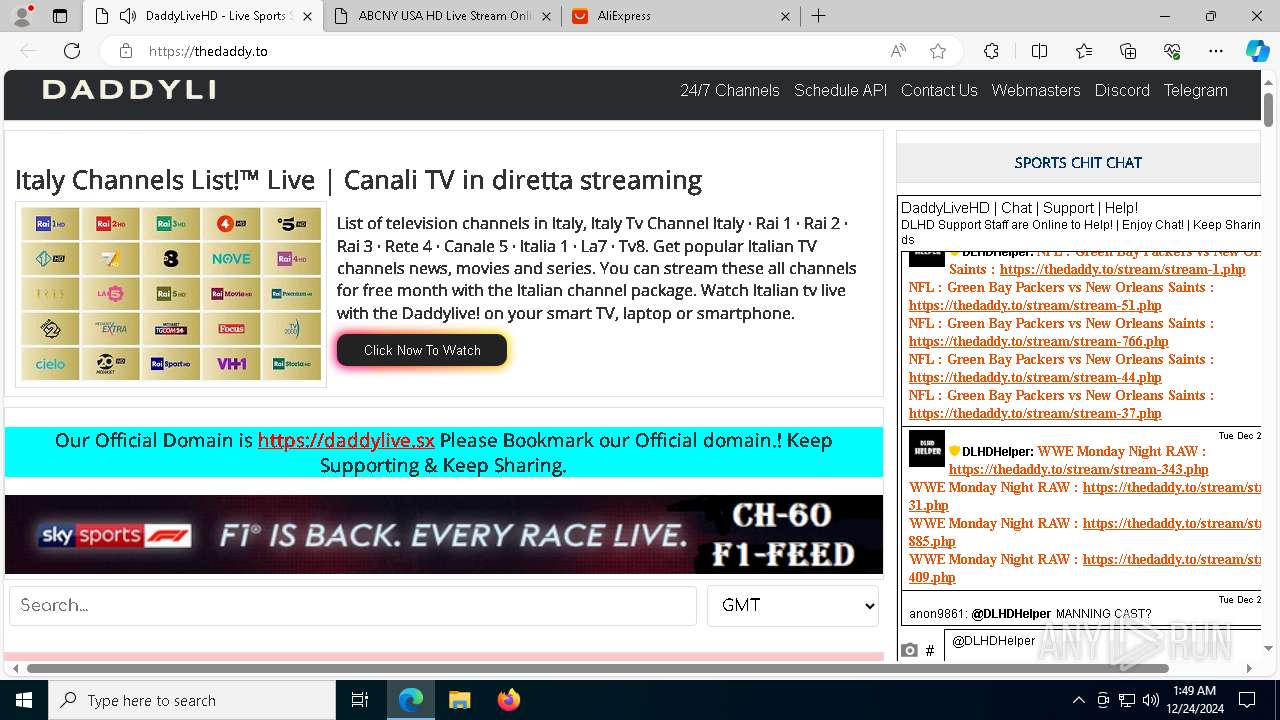This screenshot has height=720, width=1280.
Task: Open the collections icon
Action: click(1128, 51)
